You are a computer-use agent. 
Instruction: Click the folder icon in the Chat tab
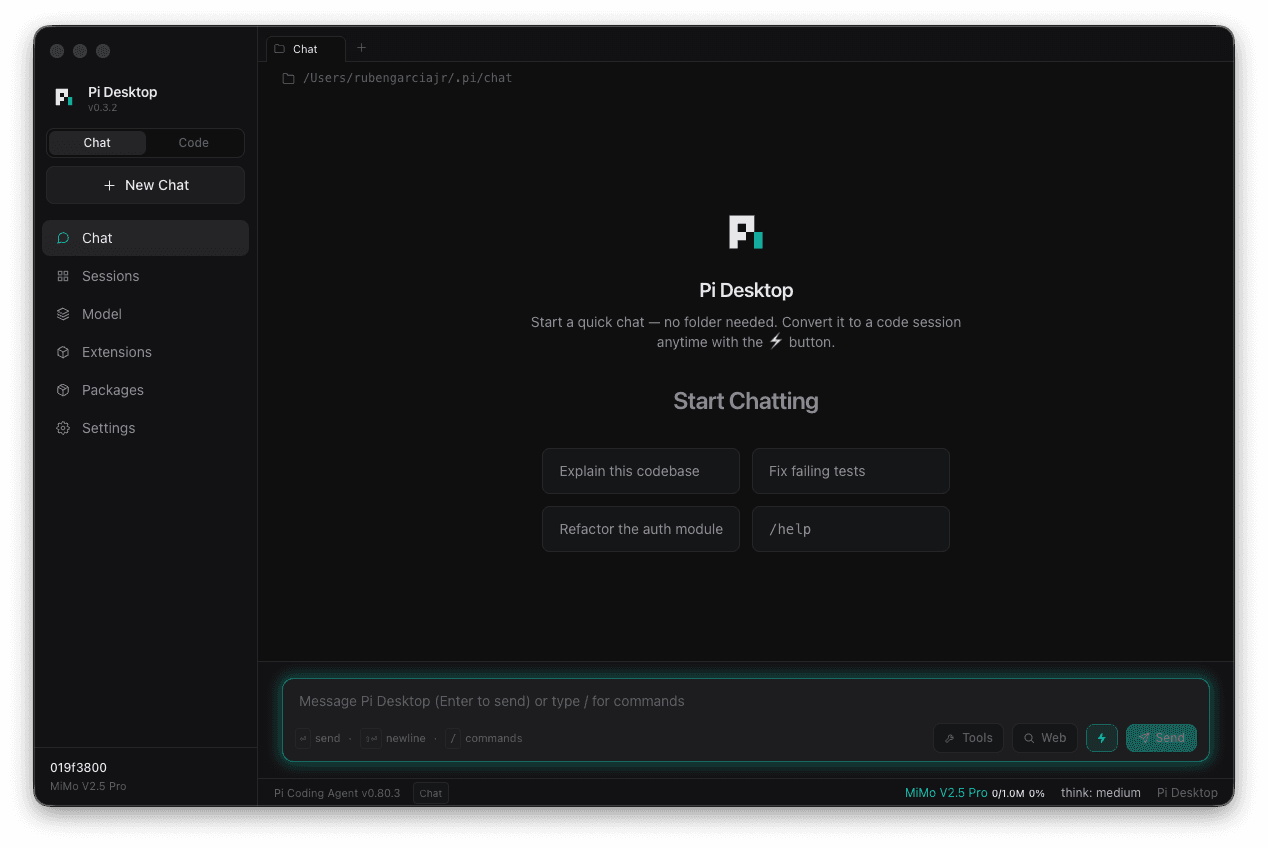pos(280,49)
